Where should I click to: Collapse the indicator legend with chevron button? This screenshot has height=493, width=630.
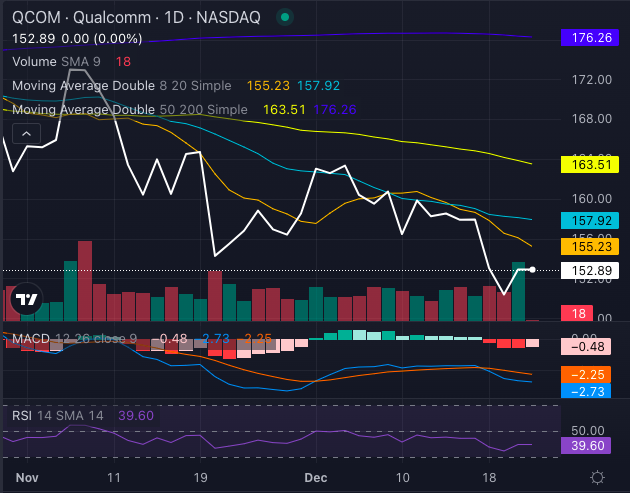[x=25, y=133]
